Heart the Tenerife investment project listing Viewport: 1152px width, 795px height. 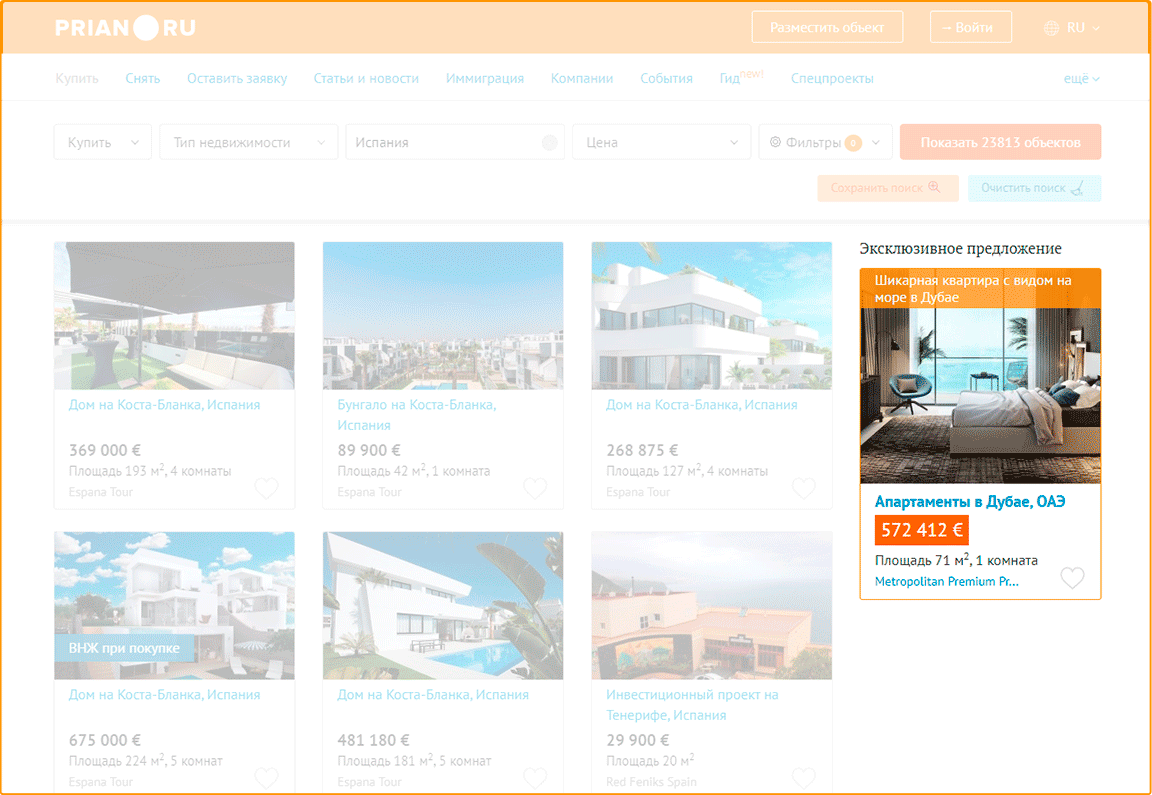pyautogui.click(x=803, y=777)
